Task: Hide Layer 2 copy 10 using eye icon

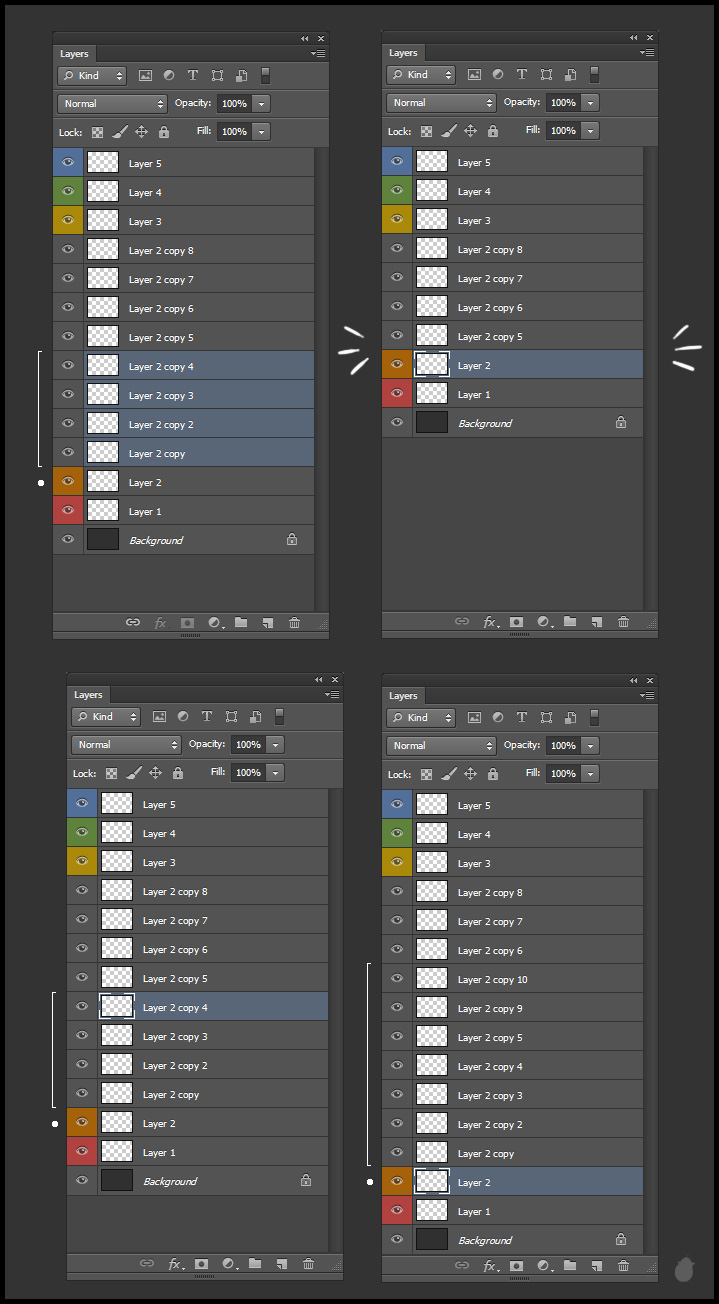Action: (x=397, y=979)
